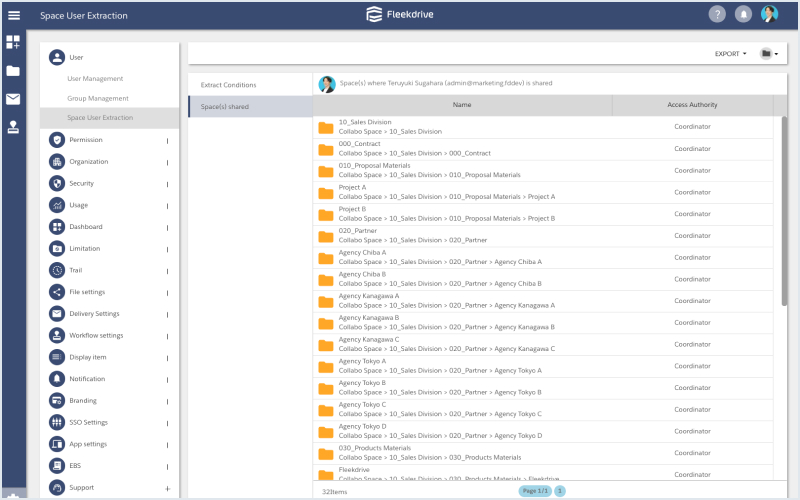Viewport: 800px width, 500px height.
Task: Sort by Access Authority column header
Action: coord(692,105)
